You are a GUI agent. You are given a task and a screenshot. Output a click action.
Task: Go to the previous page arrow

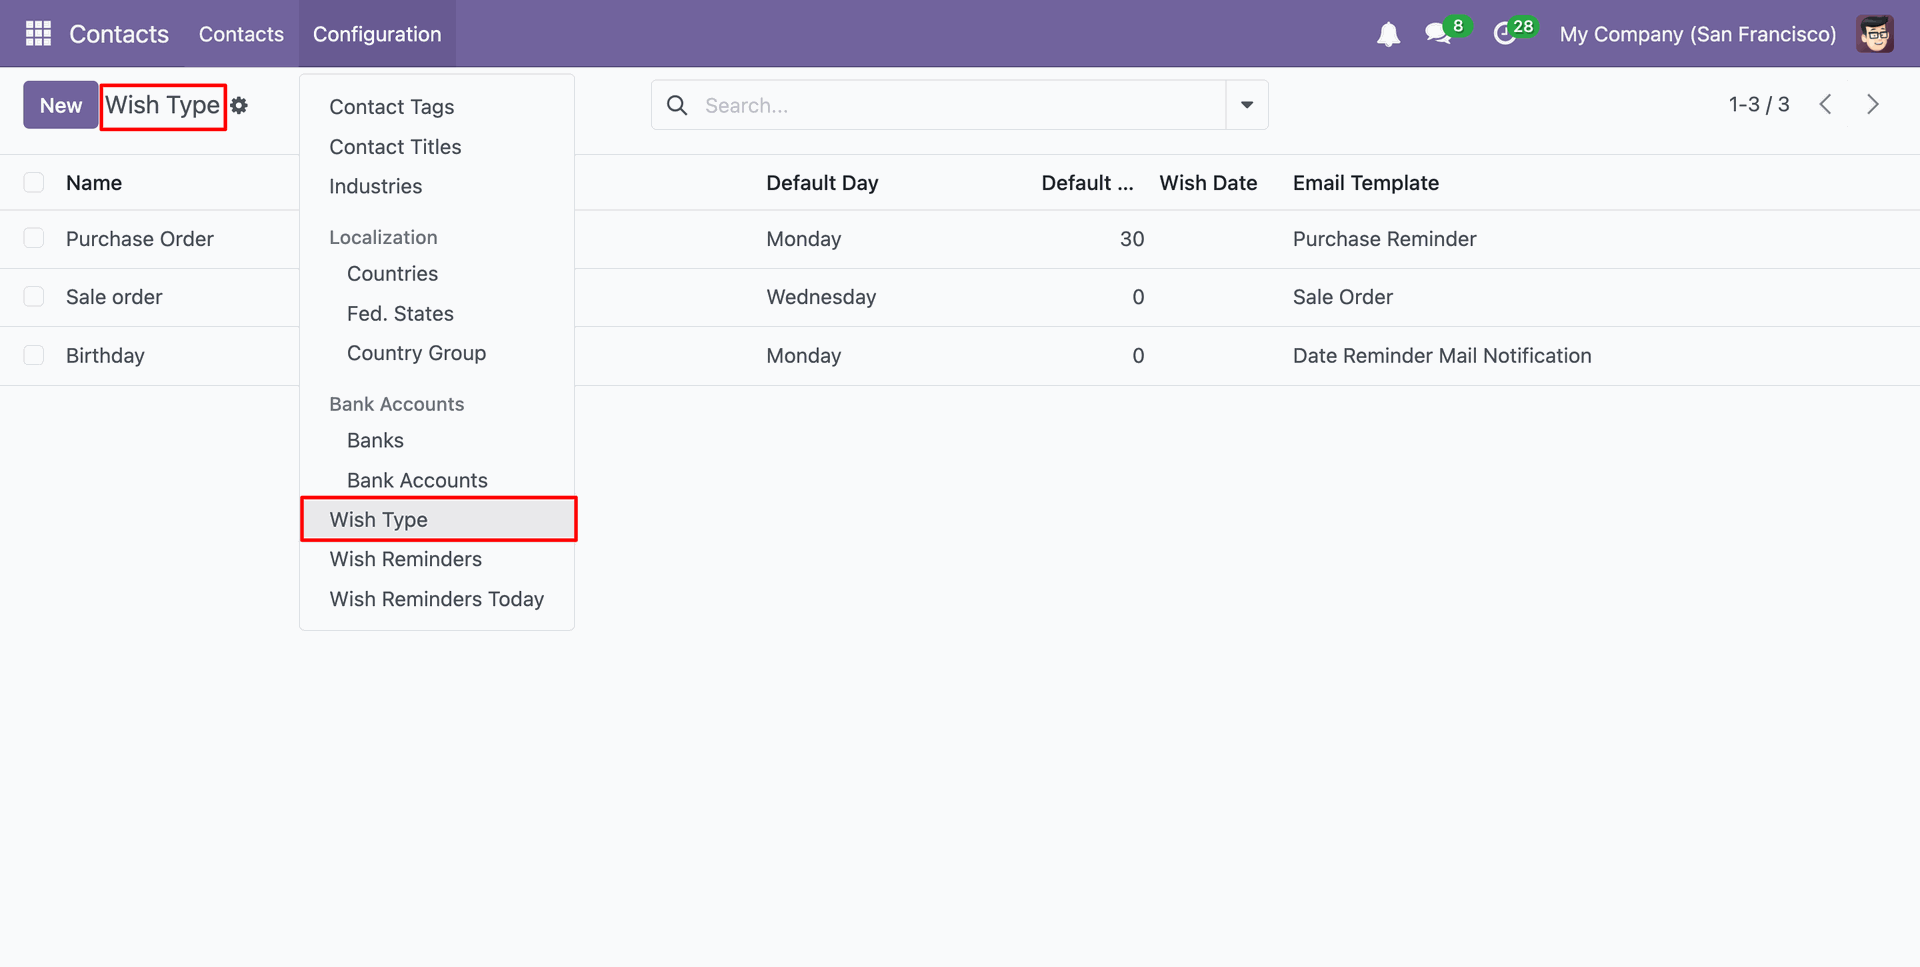tap(1825, 105)
